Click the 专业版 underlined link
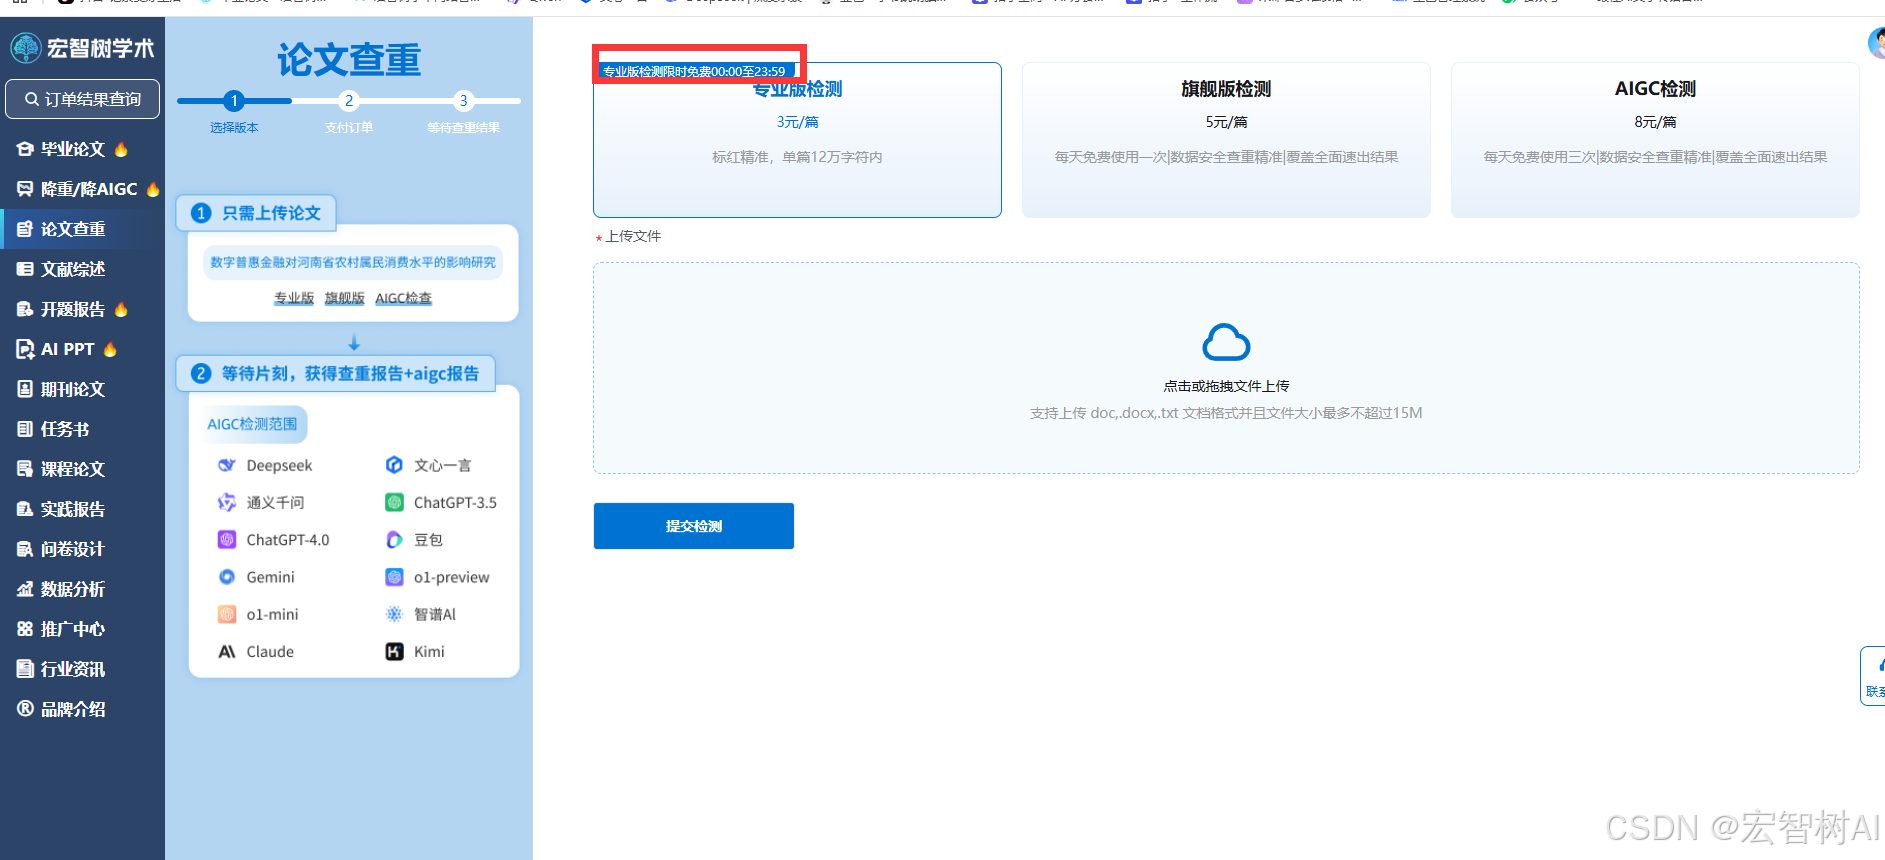 [x=294, y=298]
